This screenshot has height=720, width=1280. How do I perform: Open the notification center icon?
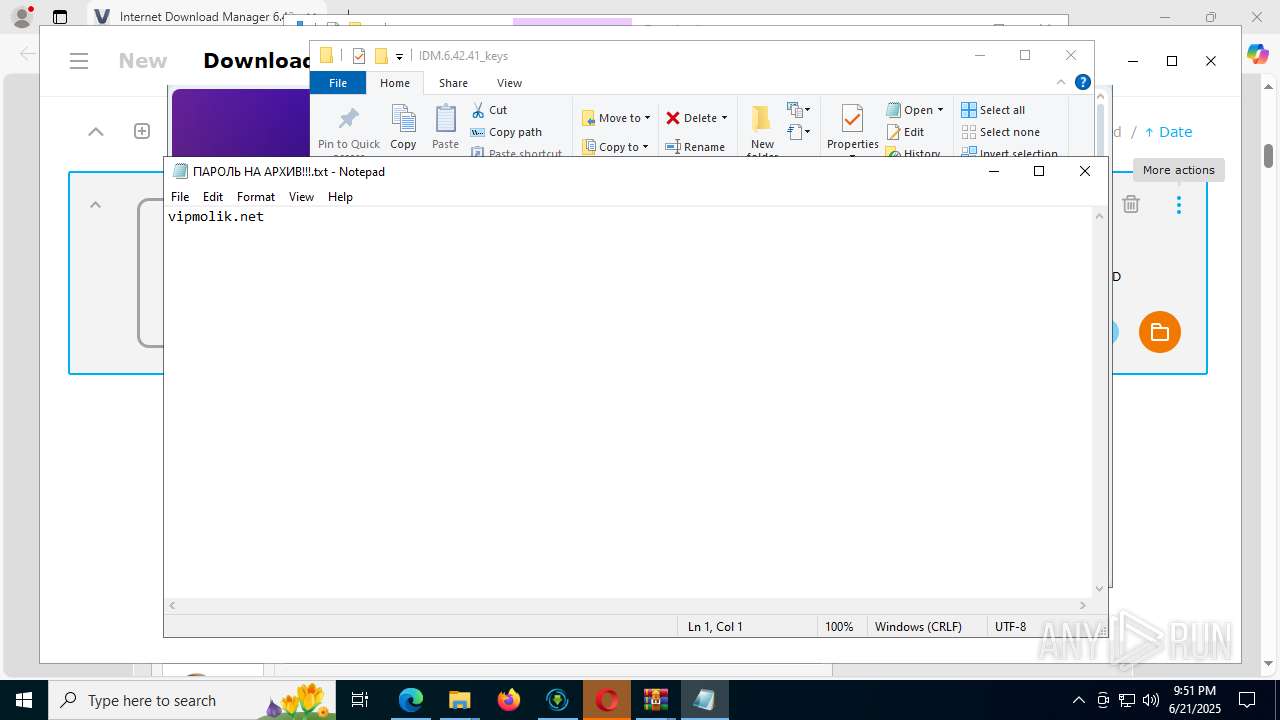click(x=1247, y=700)
